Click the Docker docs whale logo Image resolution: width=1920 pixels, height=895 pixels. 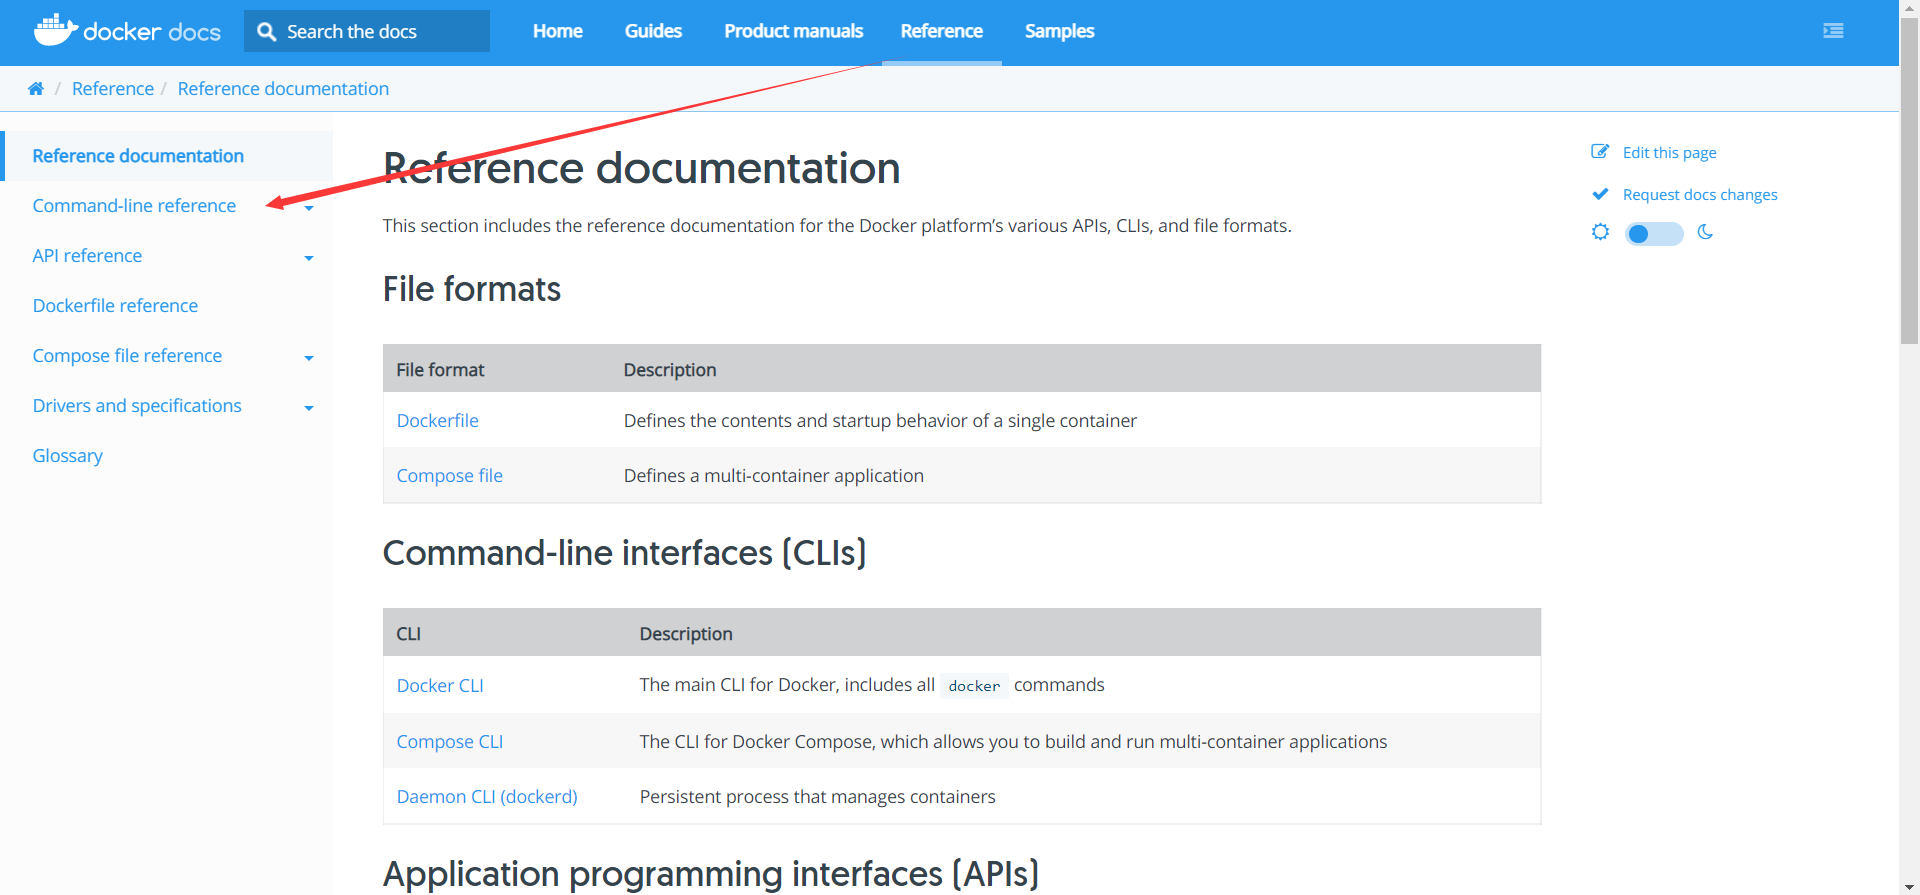tap(55, 30)
